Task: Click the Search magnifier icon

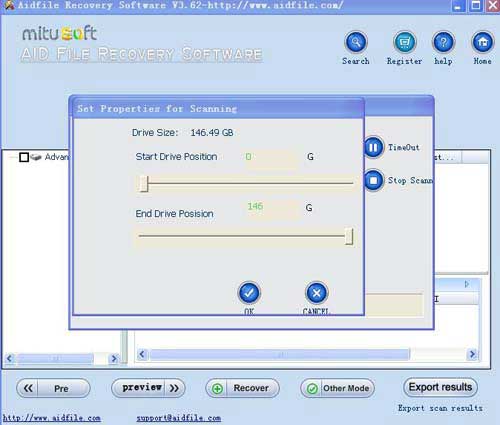Action: (x=356, y=42)
